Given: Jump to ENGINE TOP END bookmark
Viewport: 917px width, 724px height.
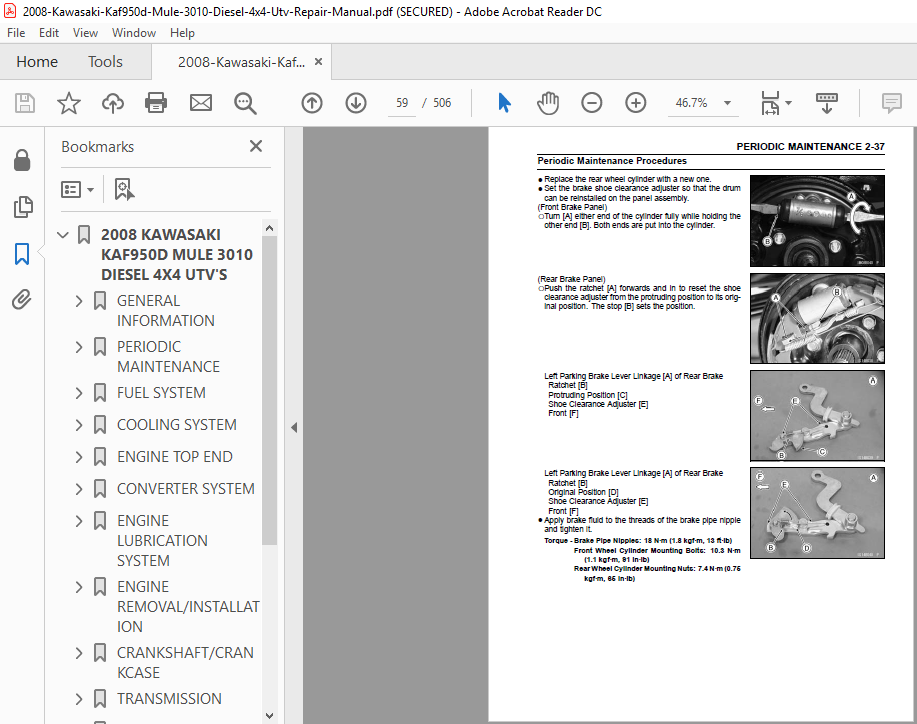Looking at the screenshot, I should (175, 457).
